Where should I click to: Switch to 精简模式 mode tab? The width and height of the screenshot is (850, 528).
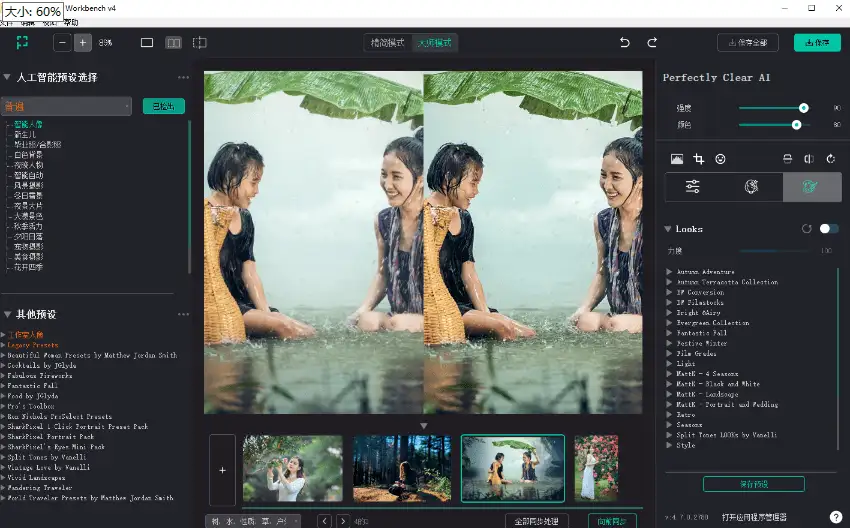[x=388, y=43]
